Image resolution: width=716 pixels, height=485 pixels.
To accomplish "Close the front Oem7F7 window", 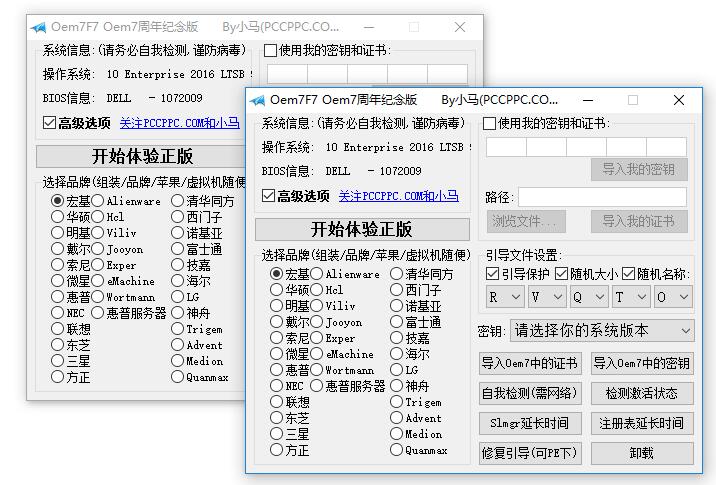I will (679, 100).
